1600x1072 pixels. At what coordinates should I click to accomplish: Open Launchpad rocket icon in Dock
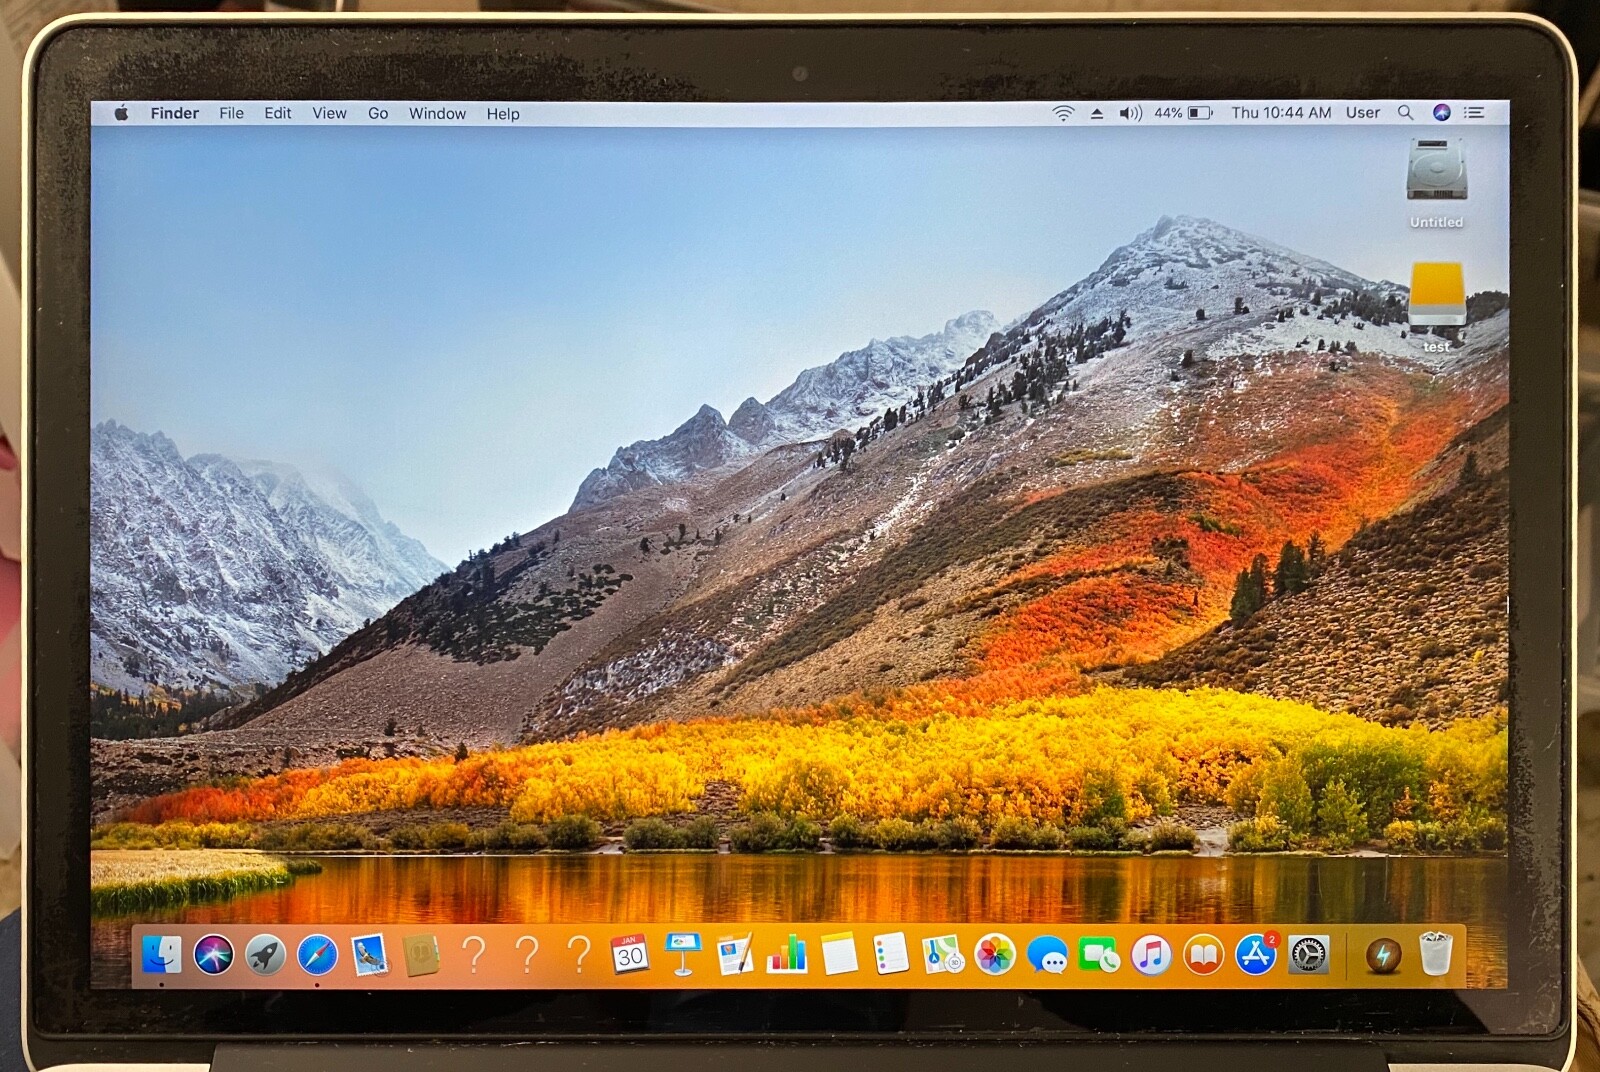(265, 955)
